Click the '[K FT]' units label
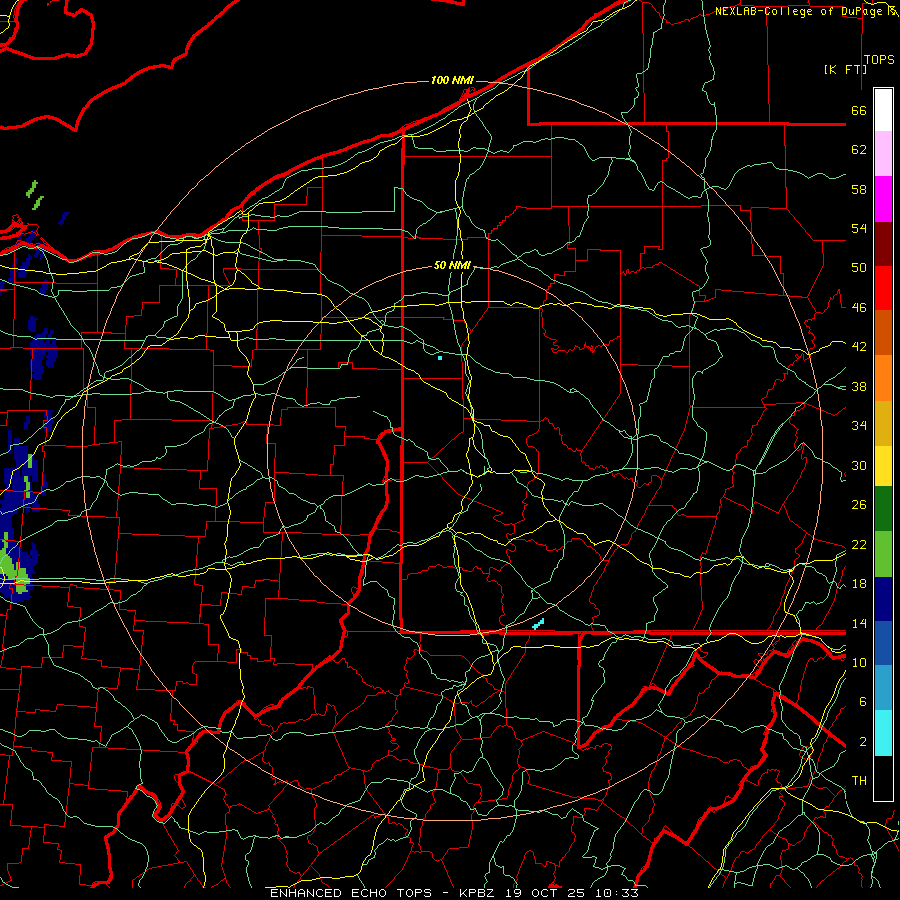This screenshot has height=900, width=900. pyautogui.click(x=845, y=69)
